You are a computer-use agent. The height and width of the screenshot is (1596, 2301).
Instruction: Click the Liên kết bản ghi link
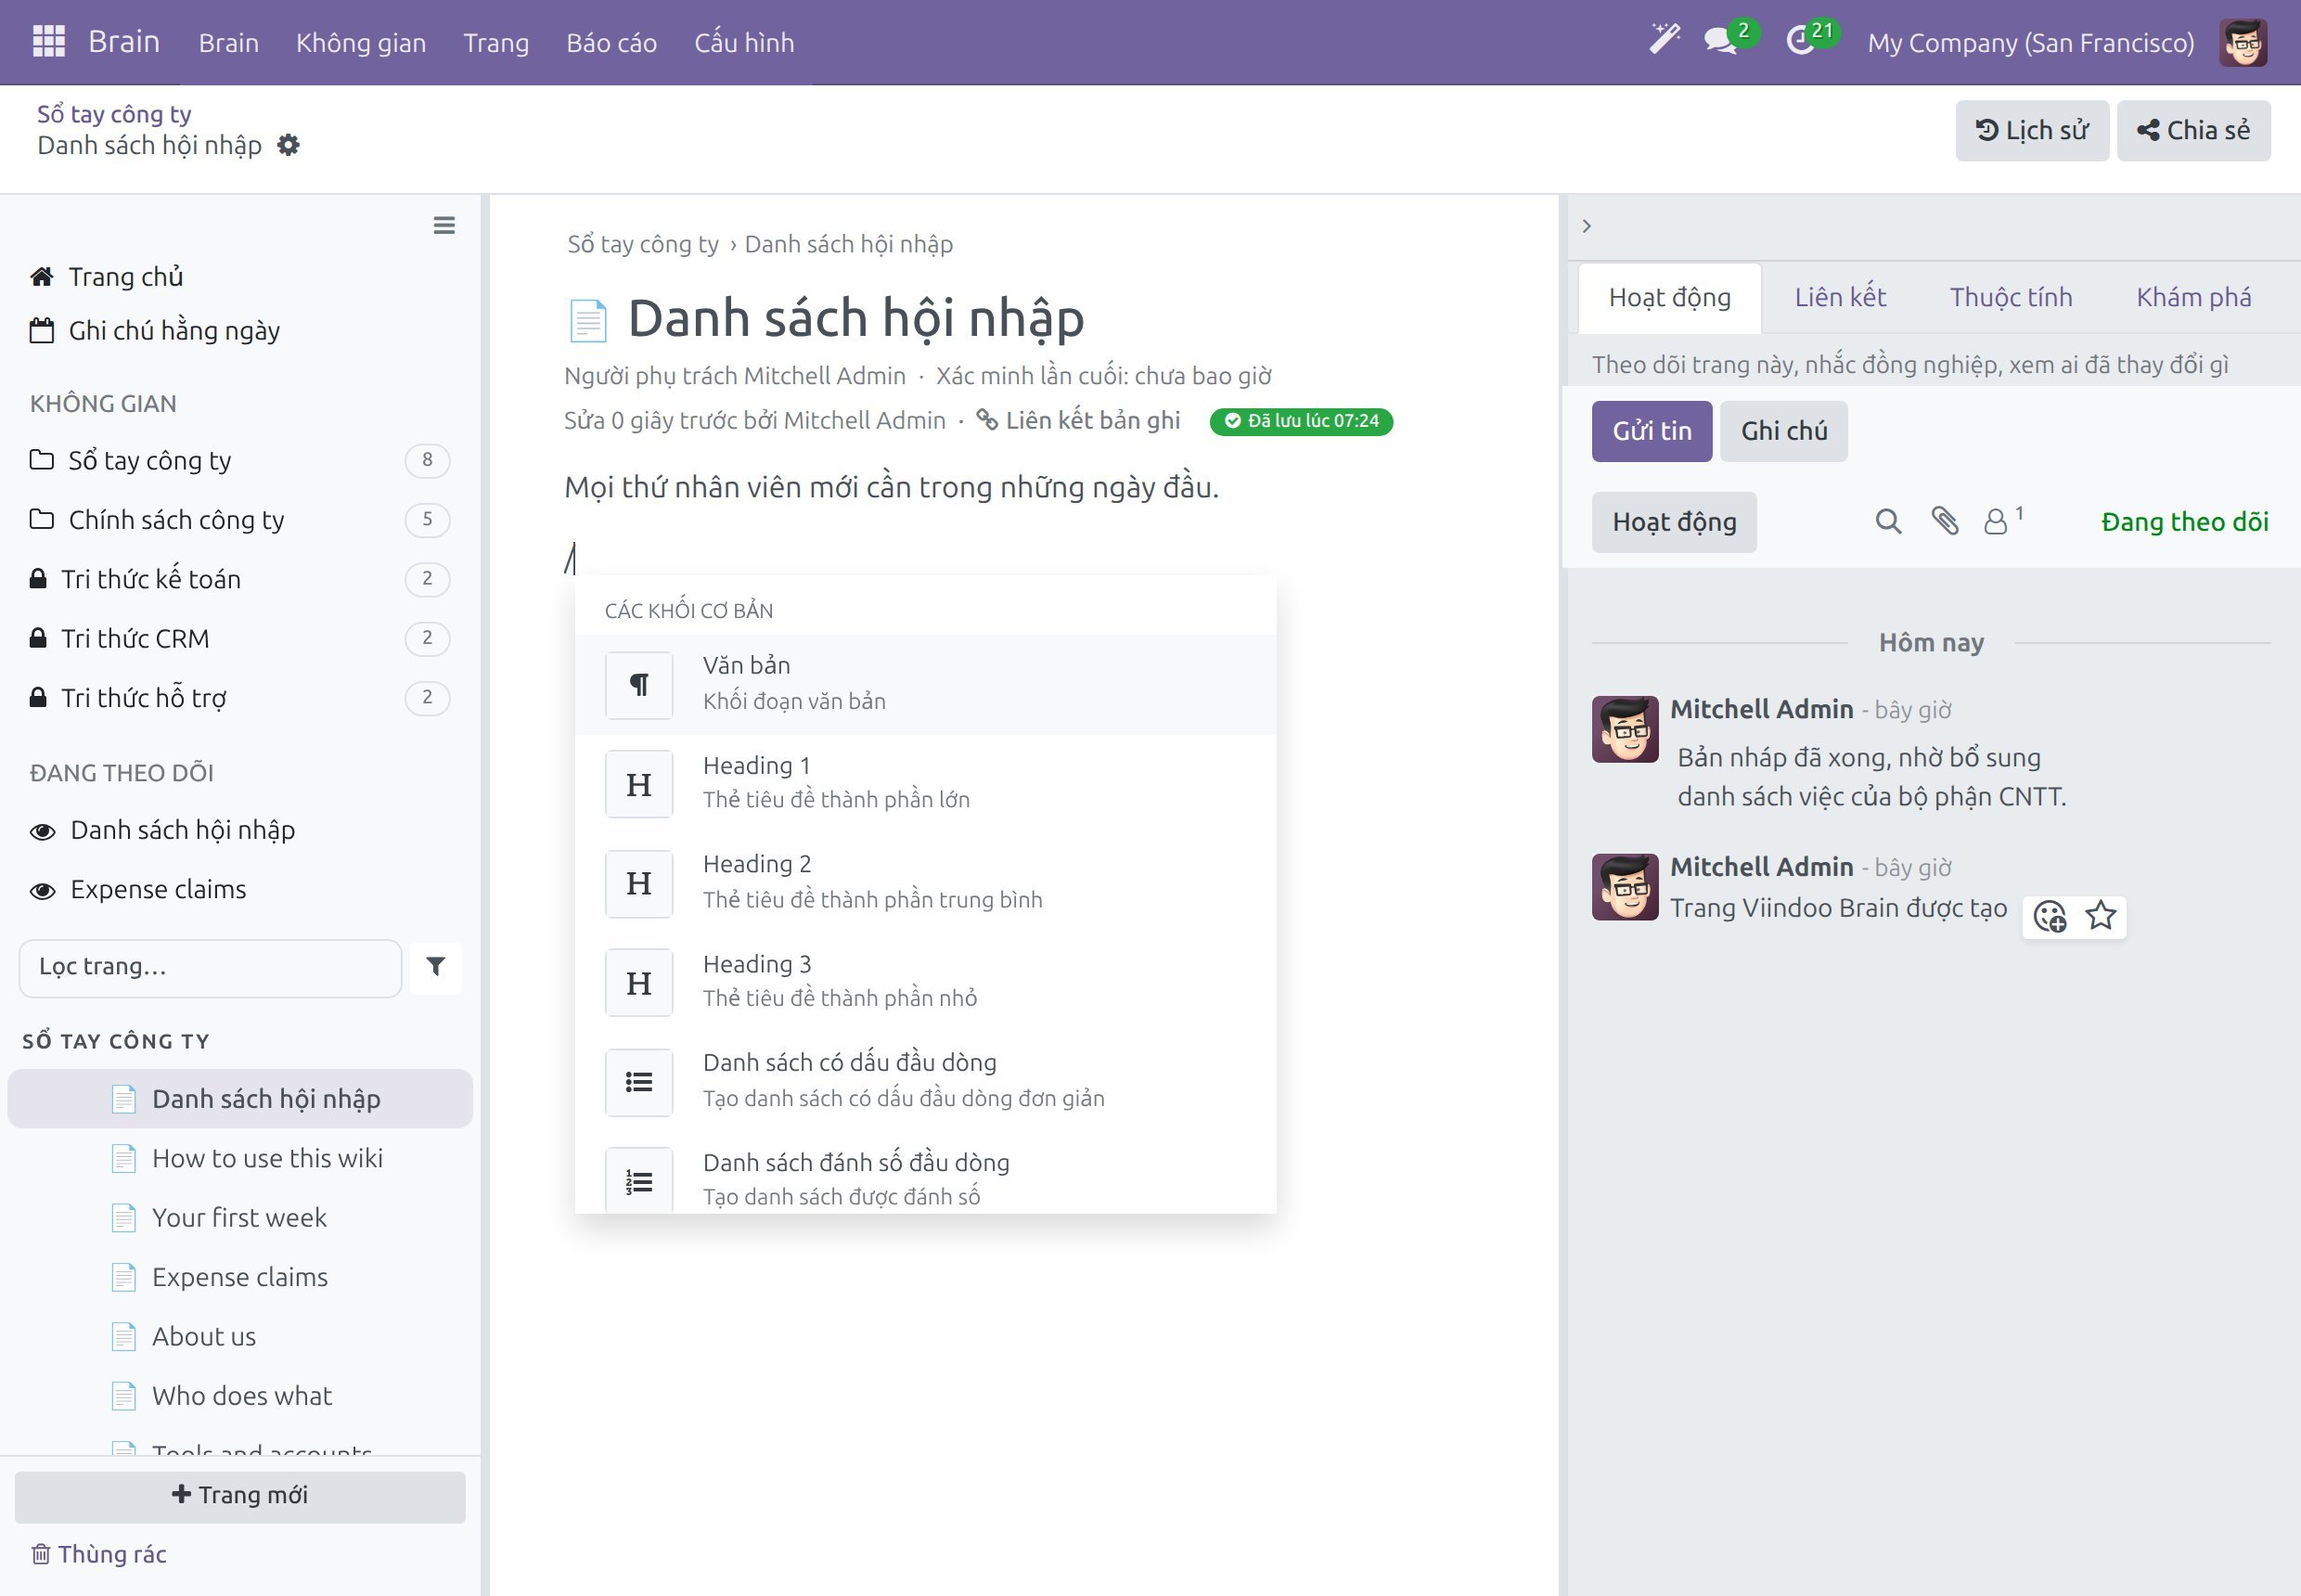pos(1078,420)
